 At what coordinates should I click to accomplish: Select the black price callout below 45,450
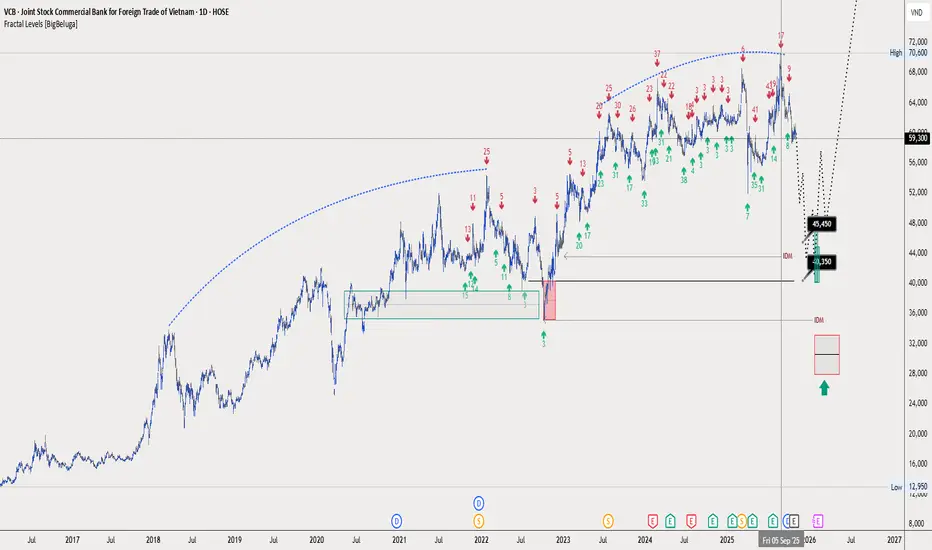click(x=822, y=262)
